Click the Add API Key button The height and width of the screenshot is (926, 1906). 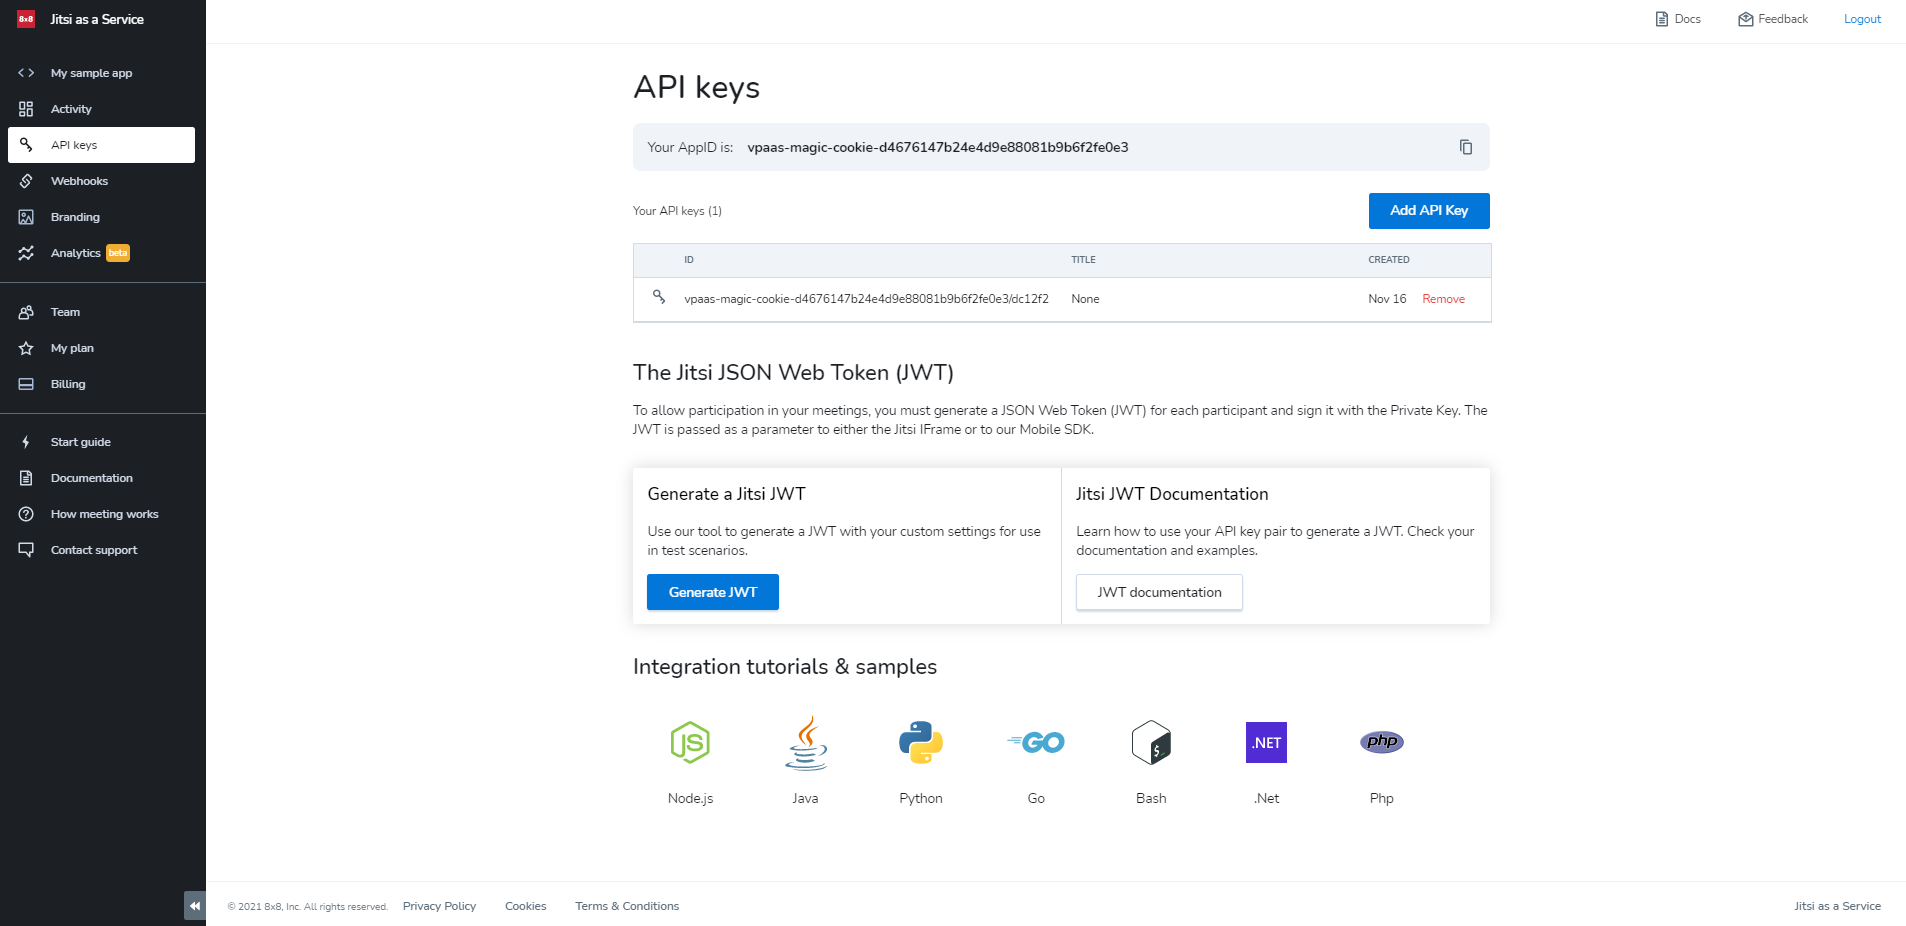click(x=1428, y=211)
